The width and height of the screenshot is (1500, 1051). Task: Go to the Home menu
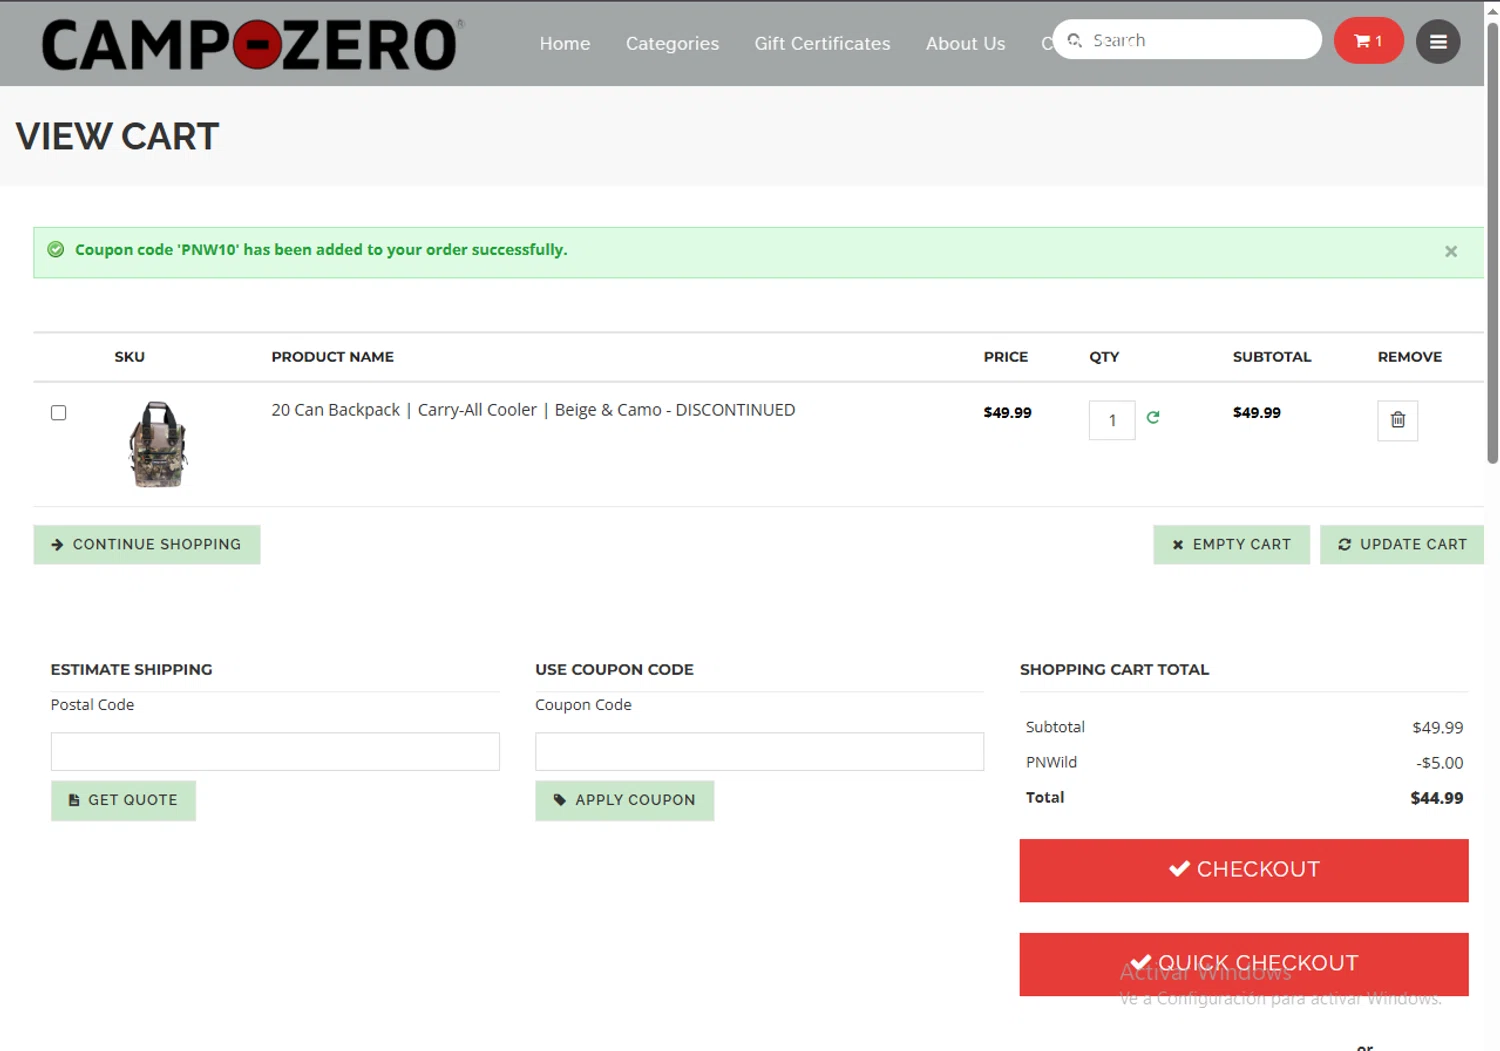tap(565, 44)
